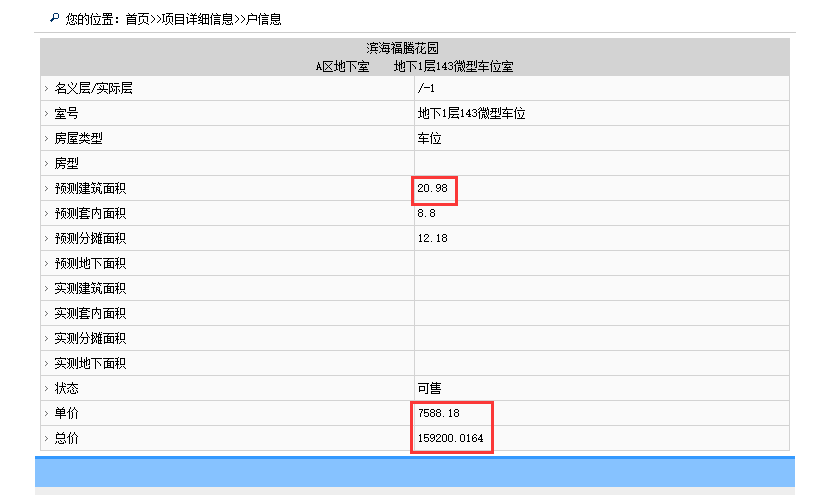Click the 实测地下面积 label
Screen dimensions: 816x495
click(x=91, y=363)
